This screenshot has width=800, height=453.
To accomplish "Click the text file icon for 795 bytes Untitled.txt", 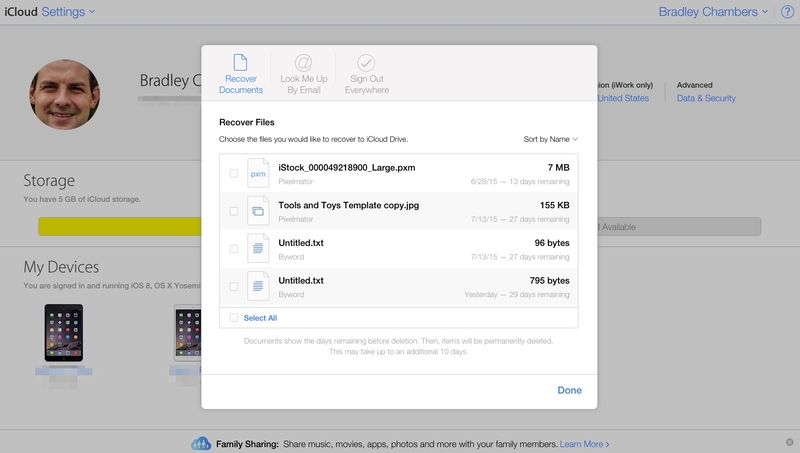I will [258, 286].
